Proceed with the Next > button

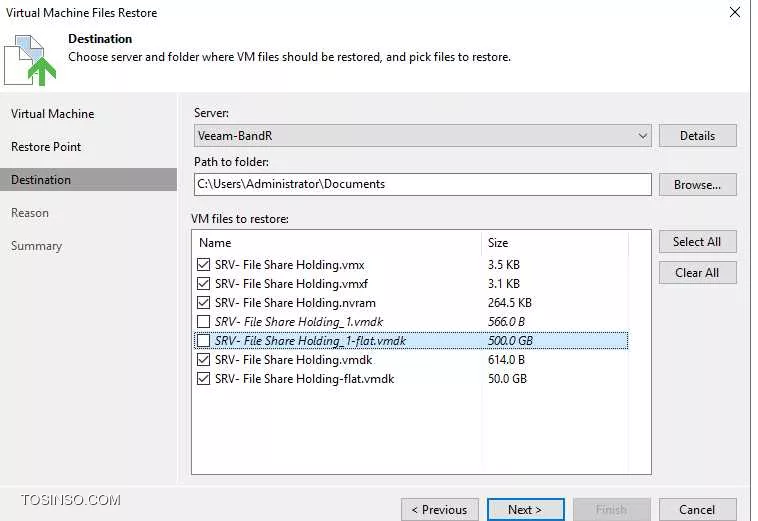click(525, 509)
